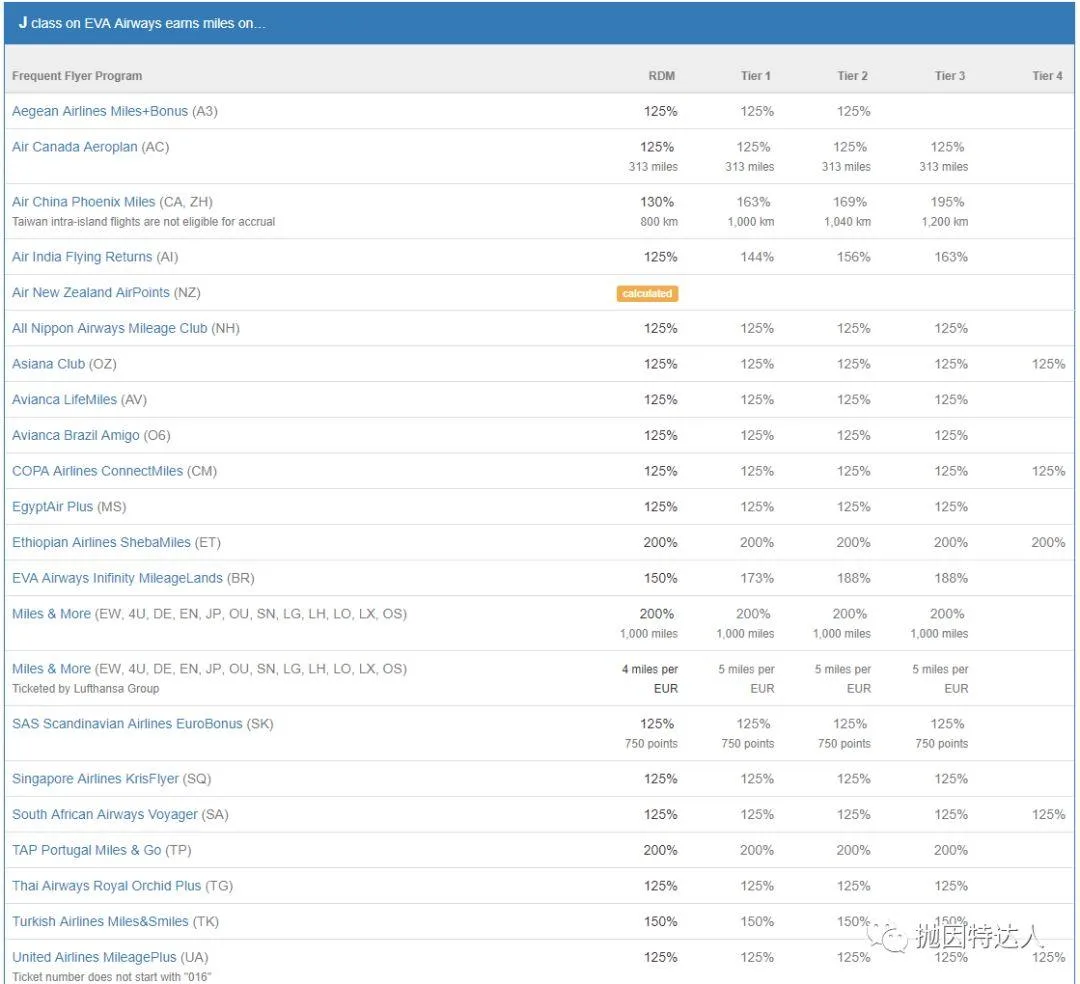
Task: Click the Frequent Flyer Program column header
Action: (77, 76)
